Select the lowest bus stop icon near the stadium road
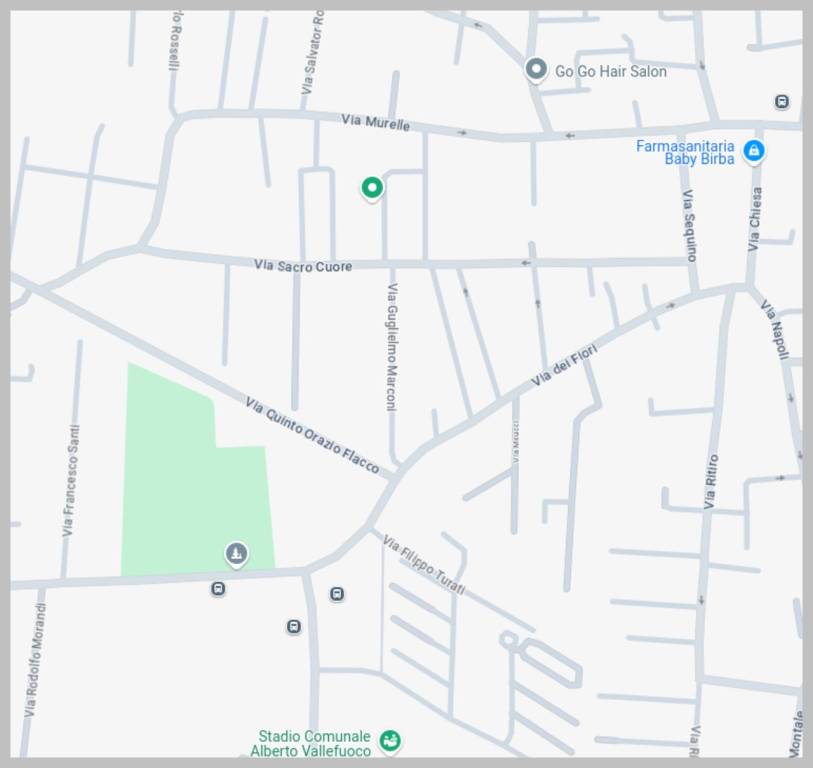The height and width of the screenshot is (768, 813). pos(293,626)
